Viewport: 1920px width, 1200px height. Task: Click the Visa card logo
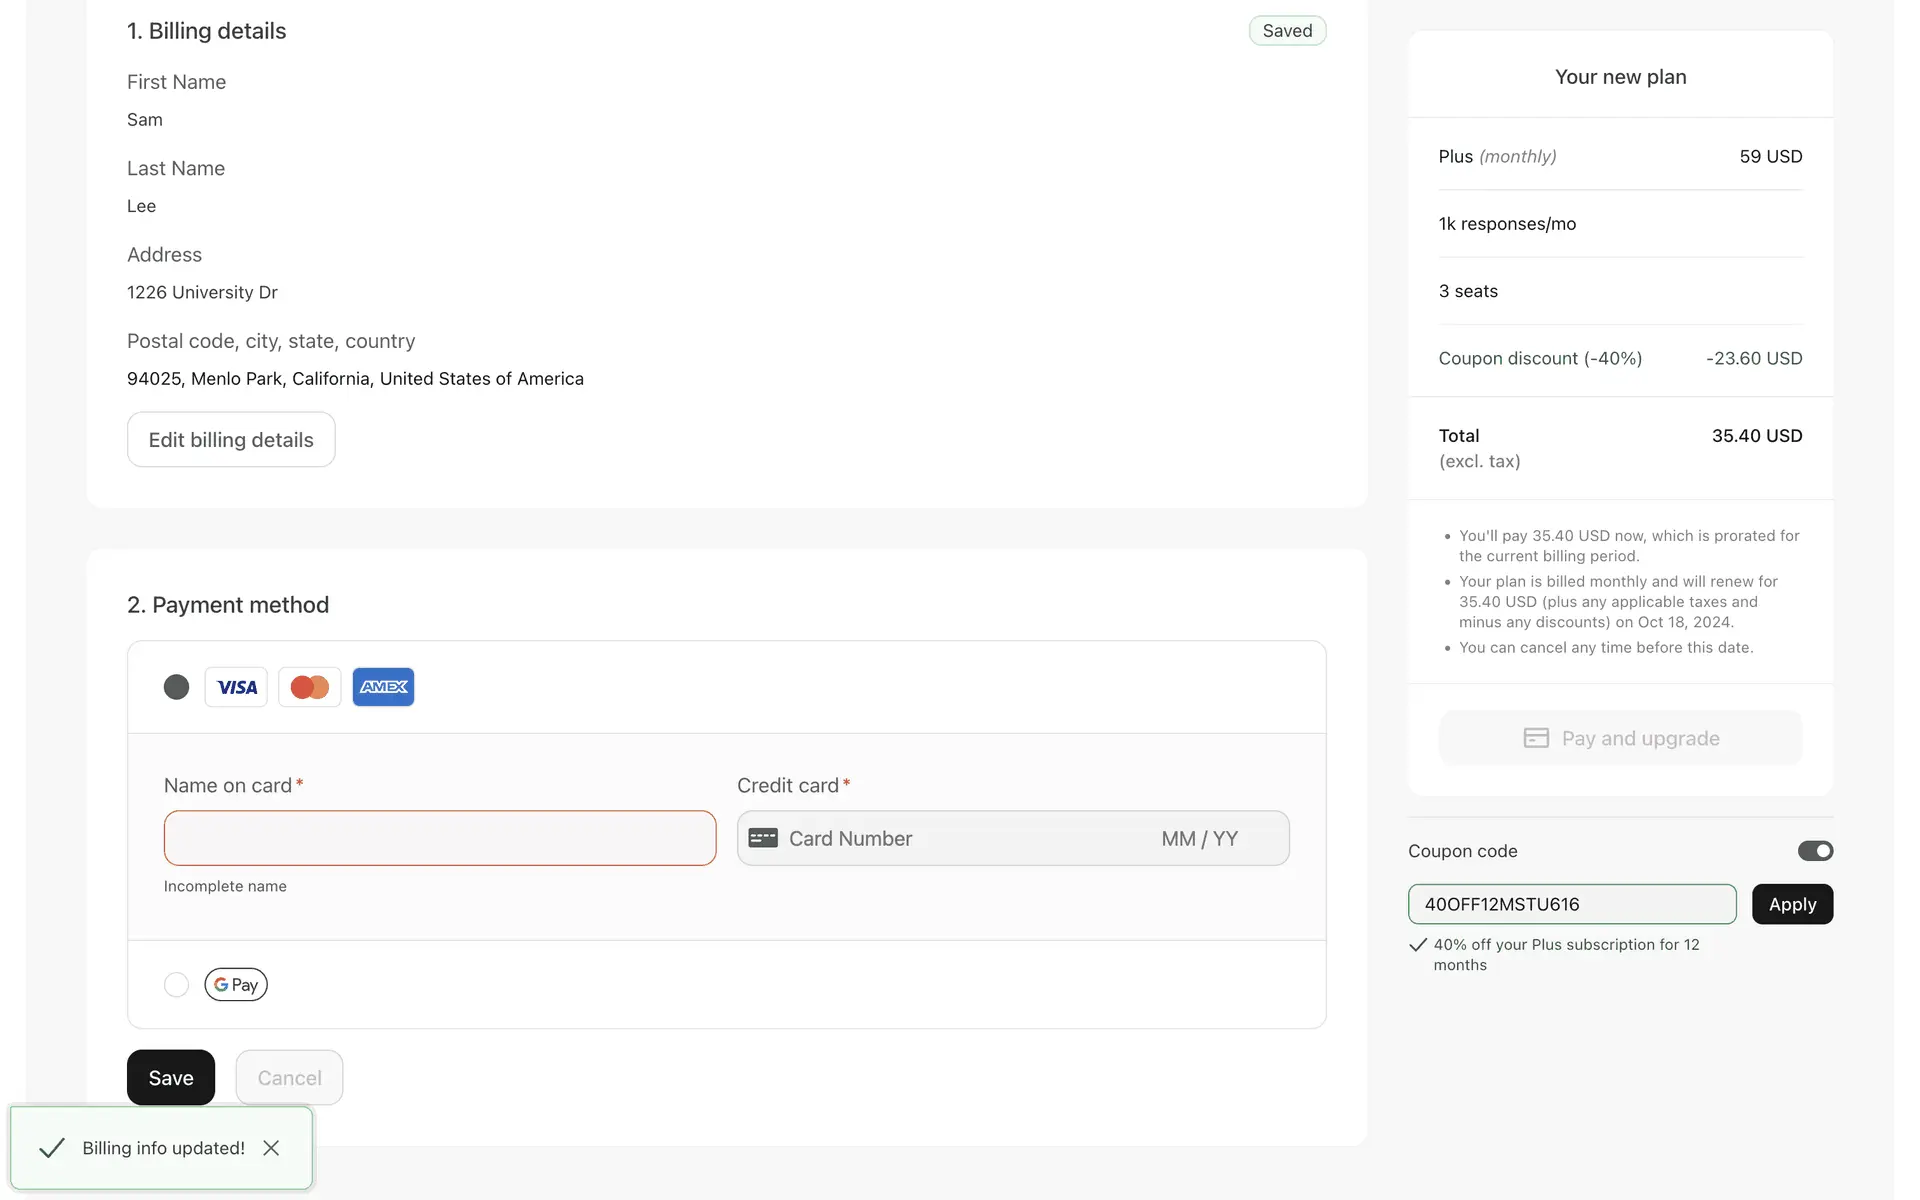[x=236, y=687]
